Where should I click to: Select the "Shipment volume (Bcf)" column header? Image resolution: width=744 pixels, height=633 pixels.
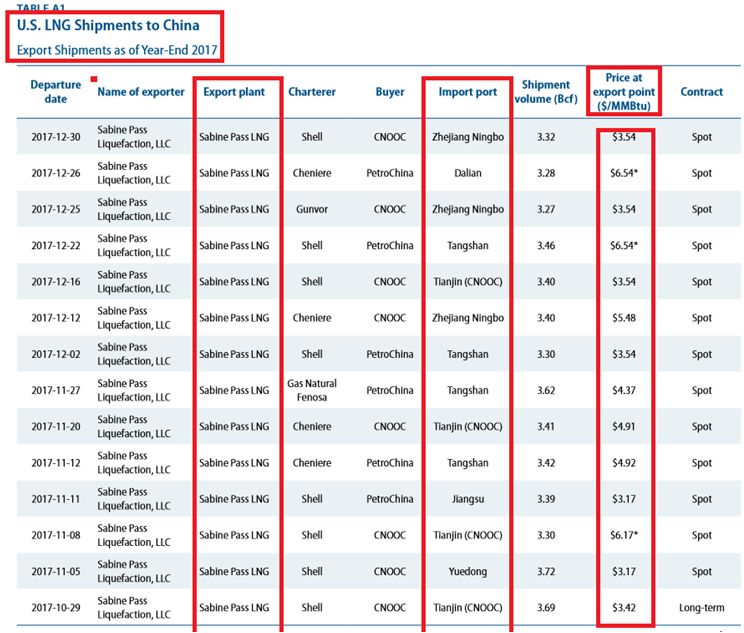tap(546, 92)
